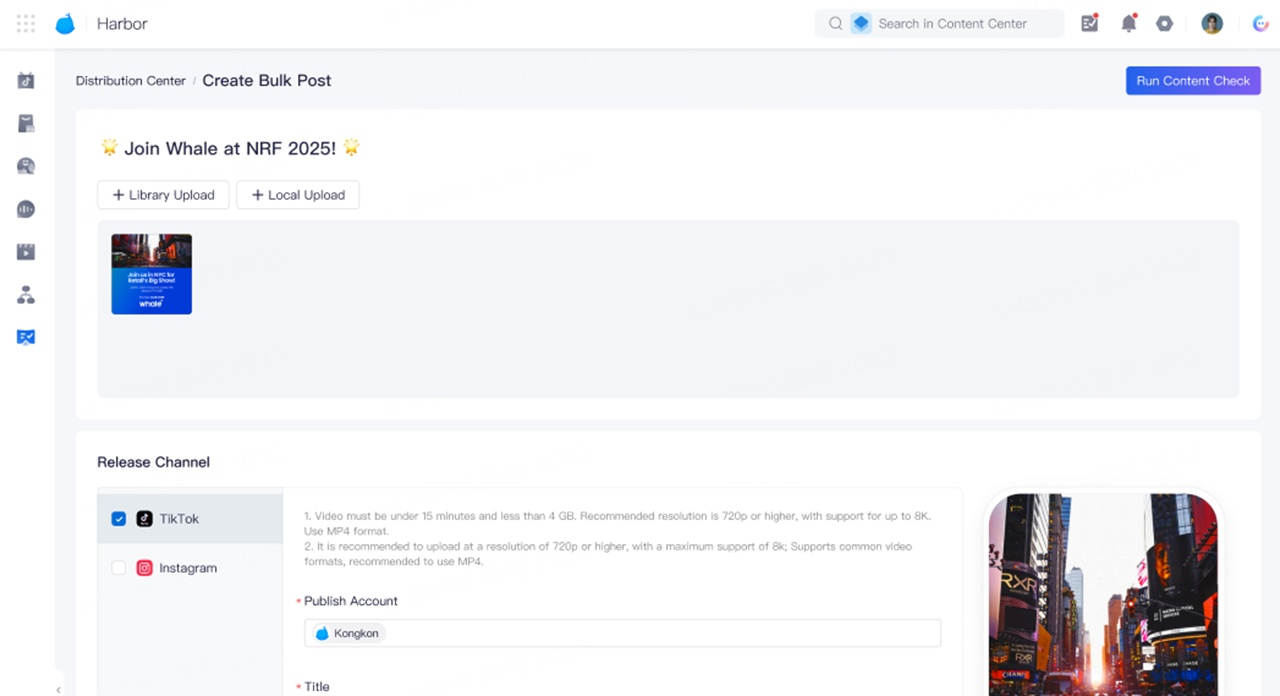Select the TikTok channel tab
Image resolution: width=1280 pixels, height=696 pixels.
(x=180, y=519)
